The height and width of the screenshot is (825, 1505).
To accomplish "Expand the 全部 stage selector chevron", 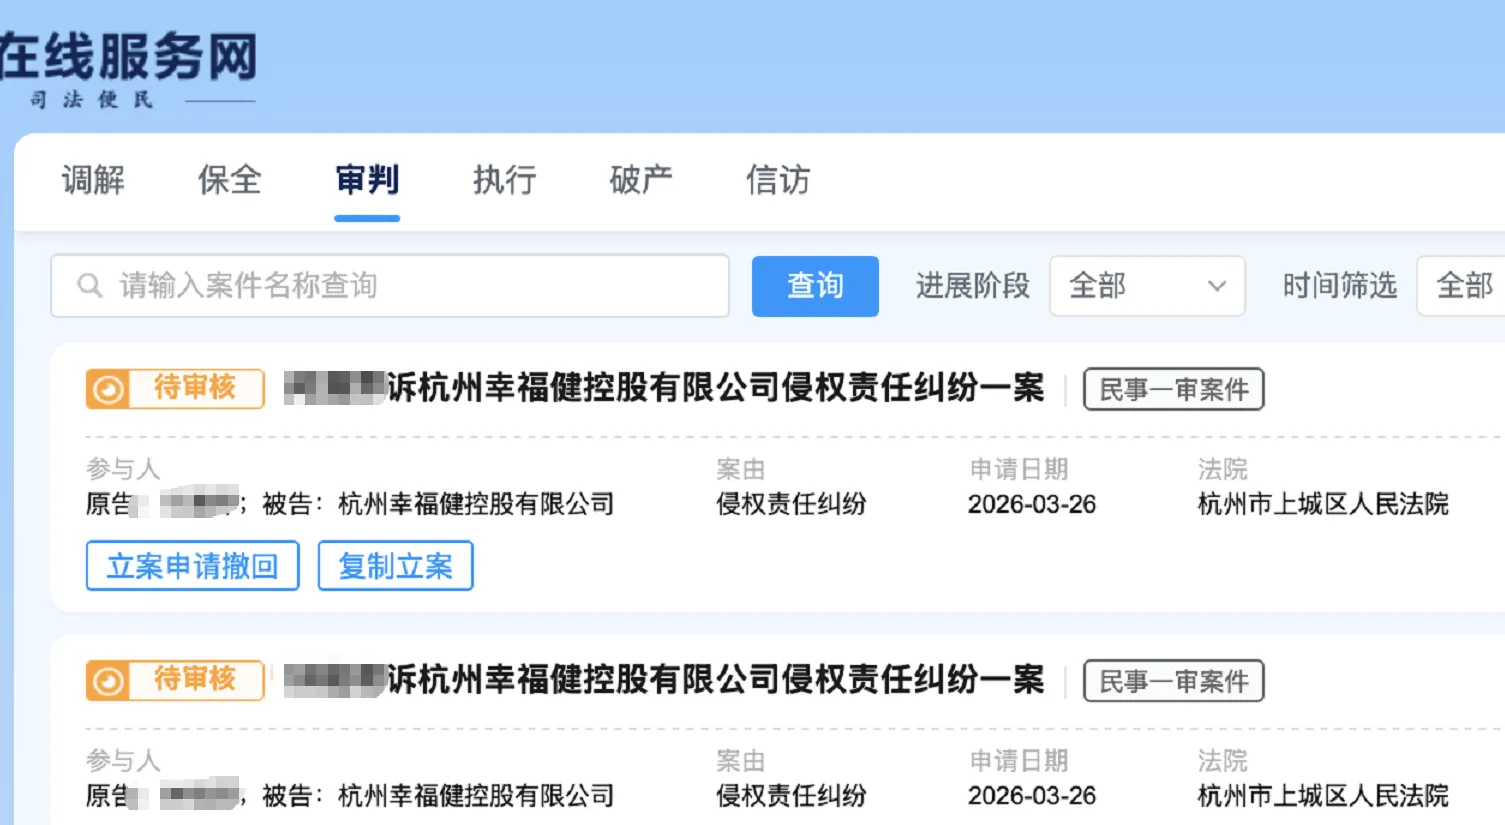I will (x=1218, y=286).
